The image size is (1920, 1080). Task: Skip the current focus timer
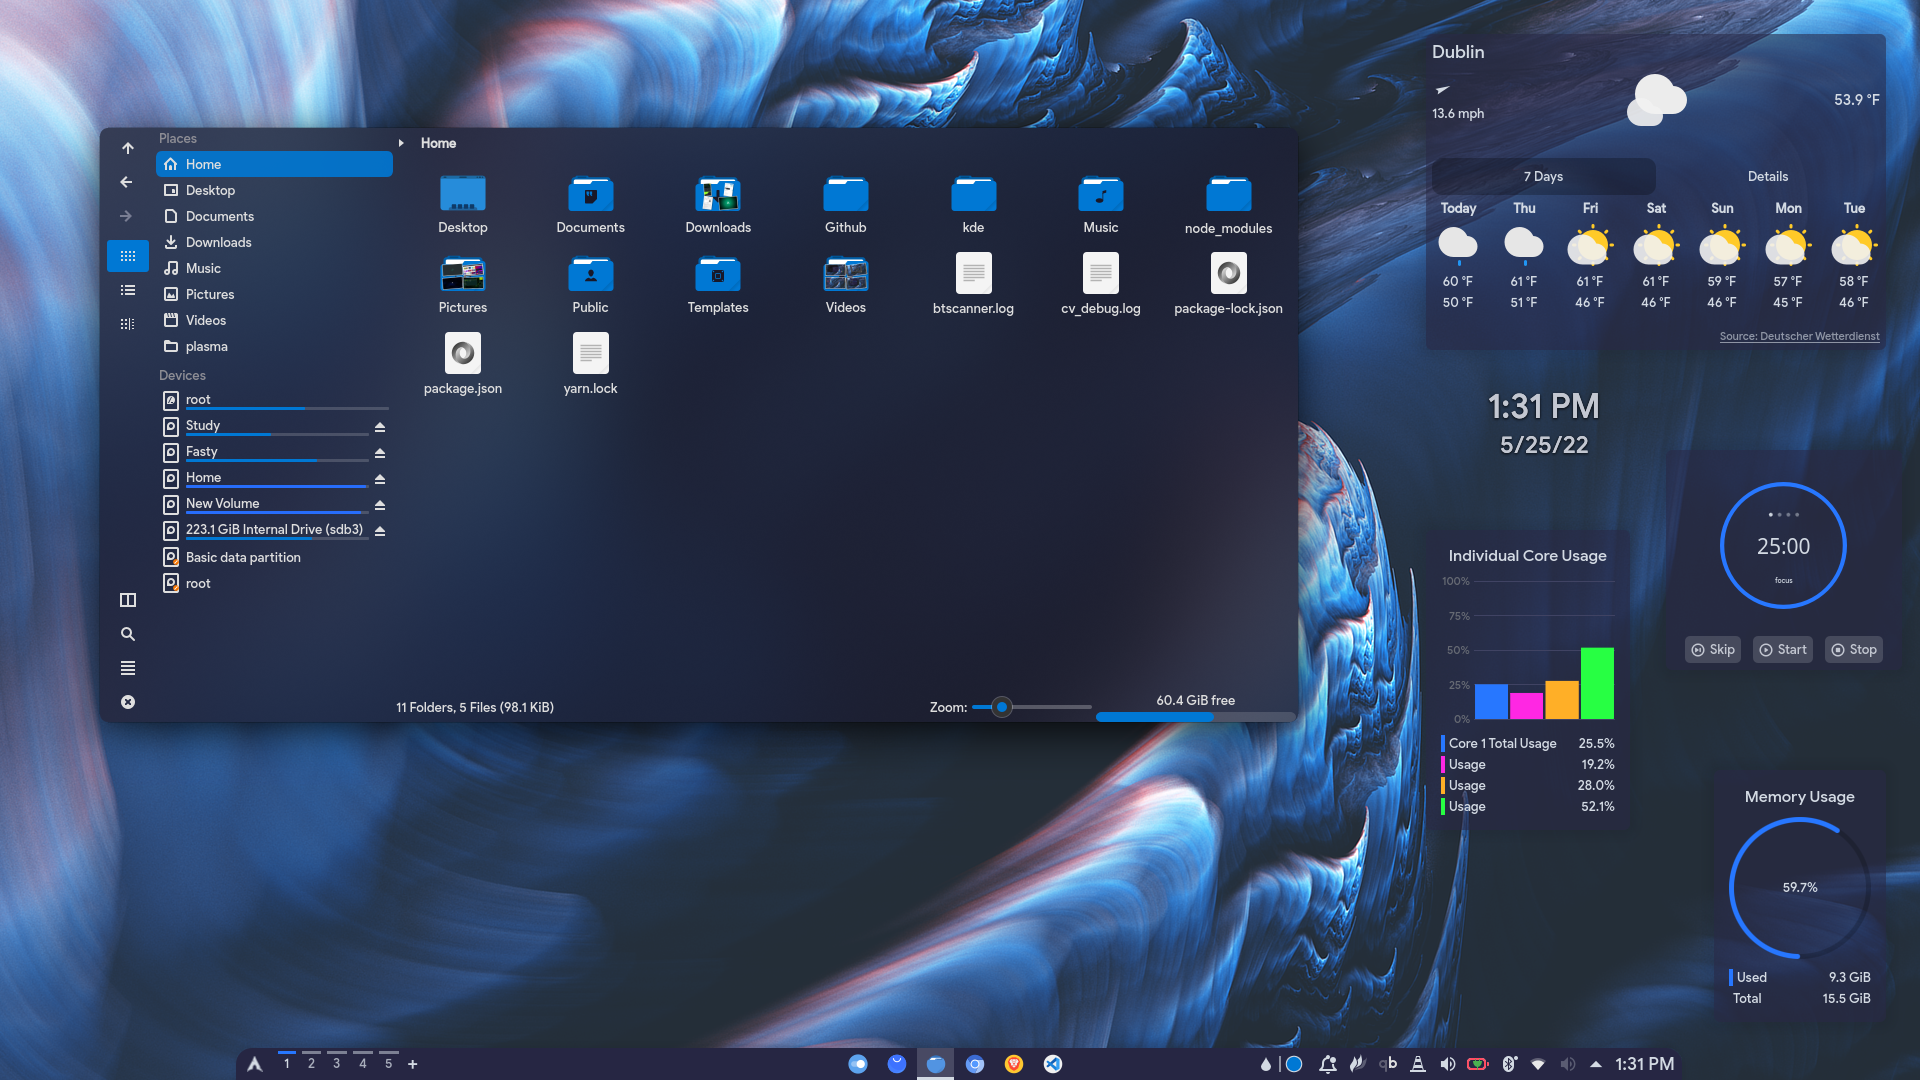pyautogui.click(x=1713, y=649)
